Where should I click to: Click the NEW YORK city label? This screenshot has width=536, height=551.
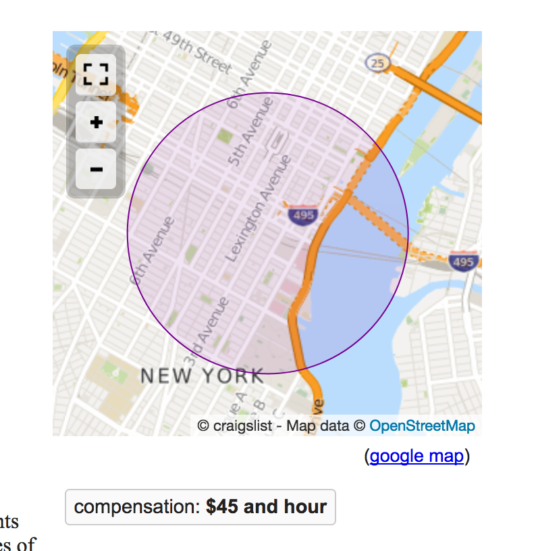pyautogui.click(x=202, y=376)
